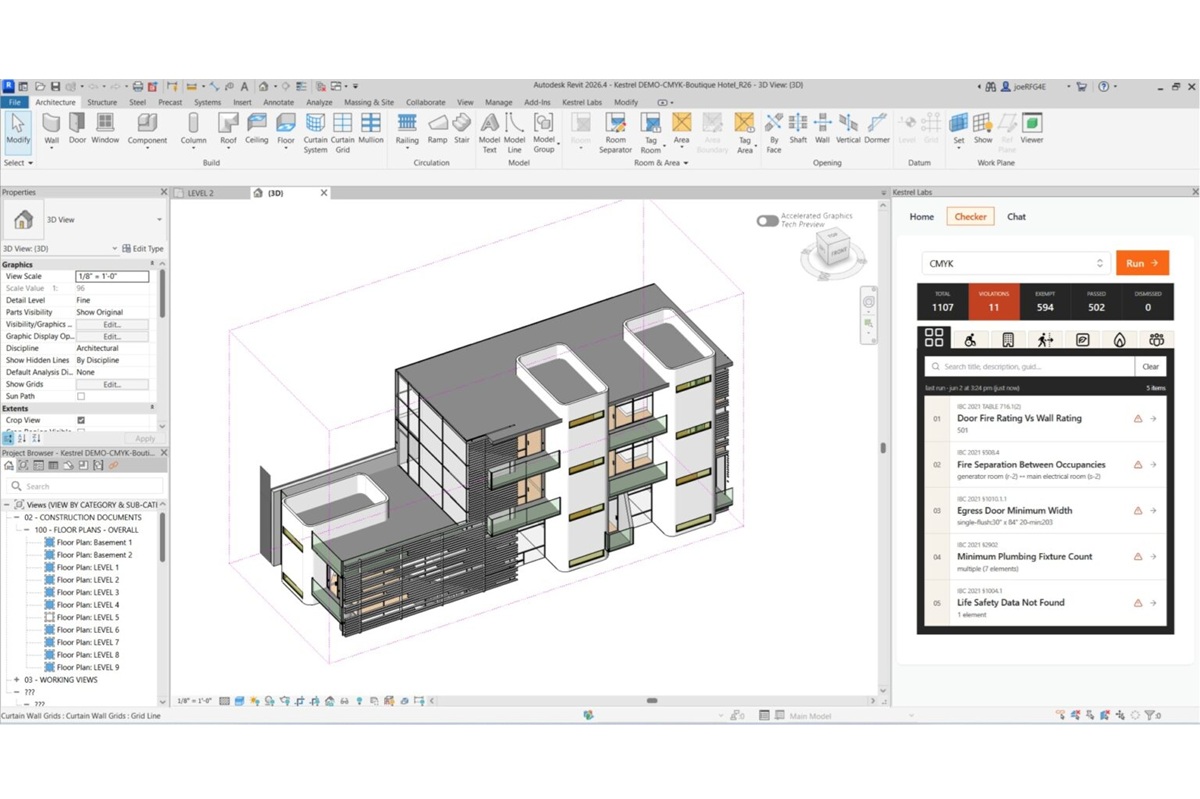Select the fire flame category icon in Checker
Viewport: 1200px width, 799px height.
[x=1119, y=339]
